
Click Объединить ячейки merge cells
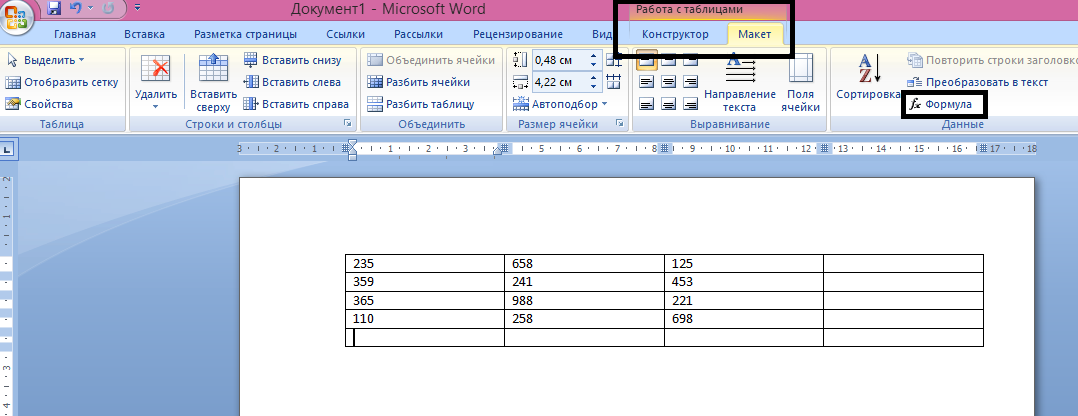tap(430, 60)
